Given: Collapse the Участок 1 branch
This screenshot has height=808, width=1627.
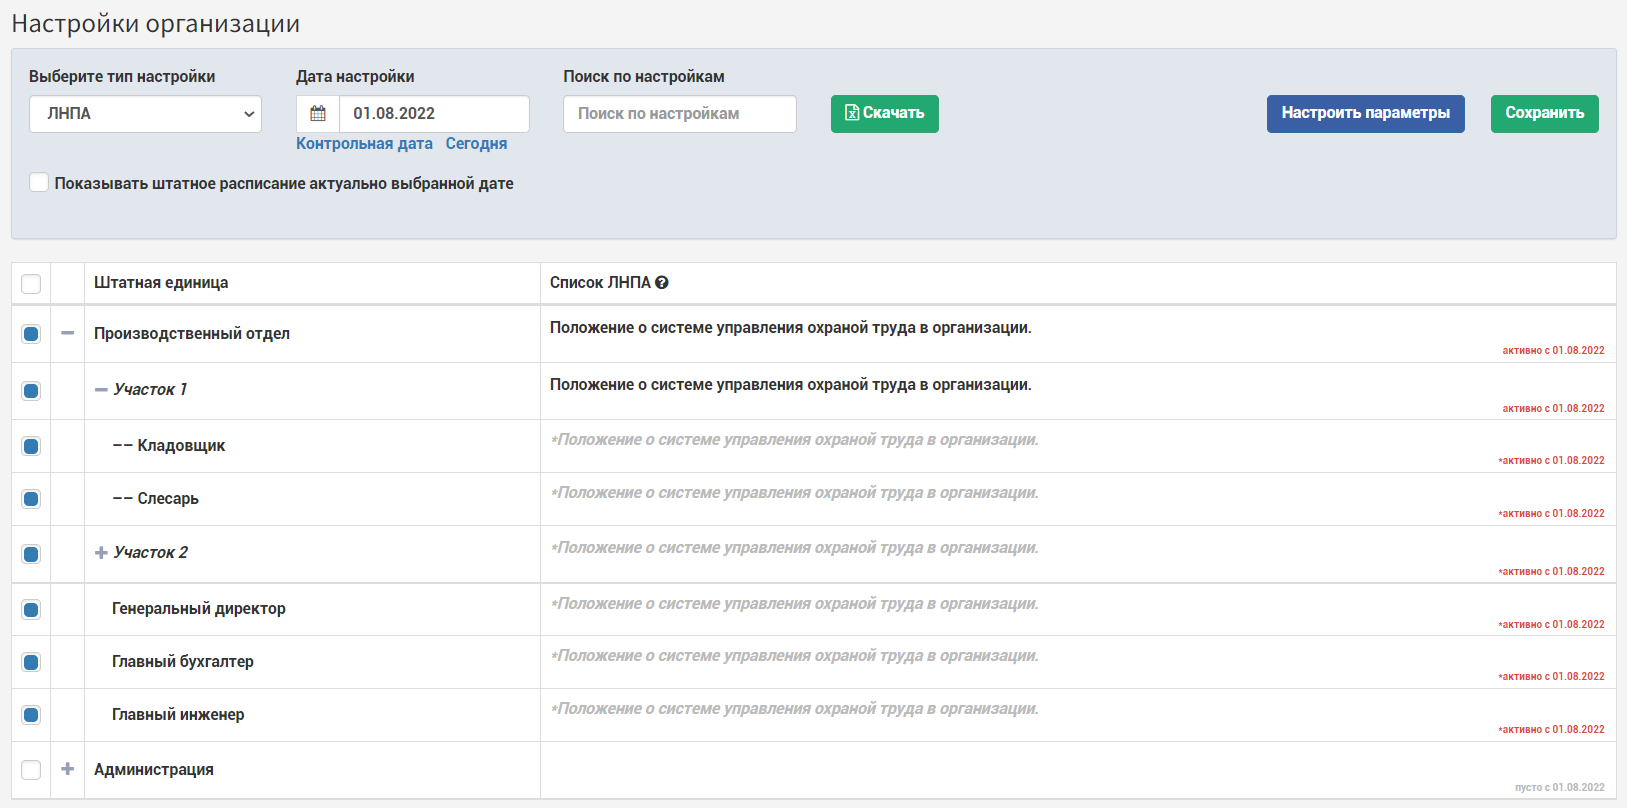Looking at the screenshot, I should (x=101, y=390).
